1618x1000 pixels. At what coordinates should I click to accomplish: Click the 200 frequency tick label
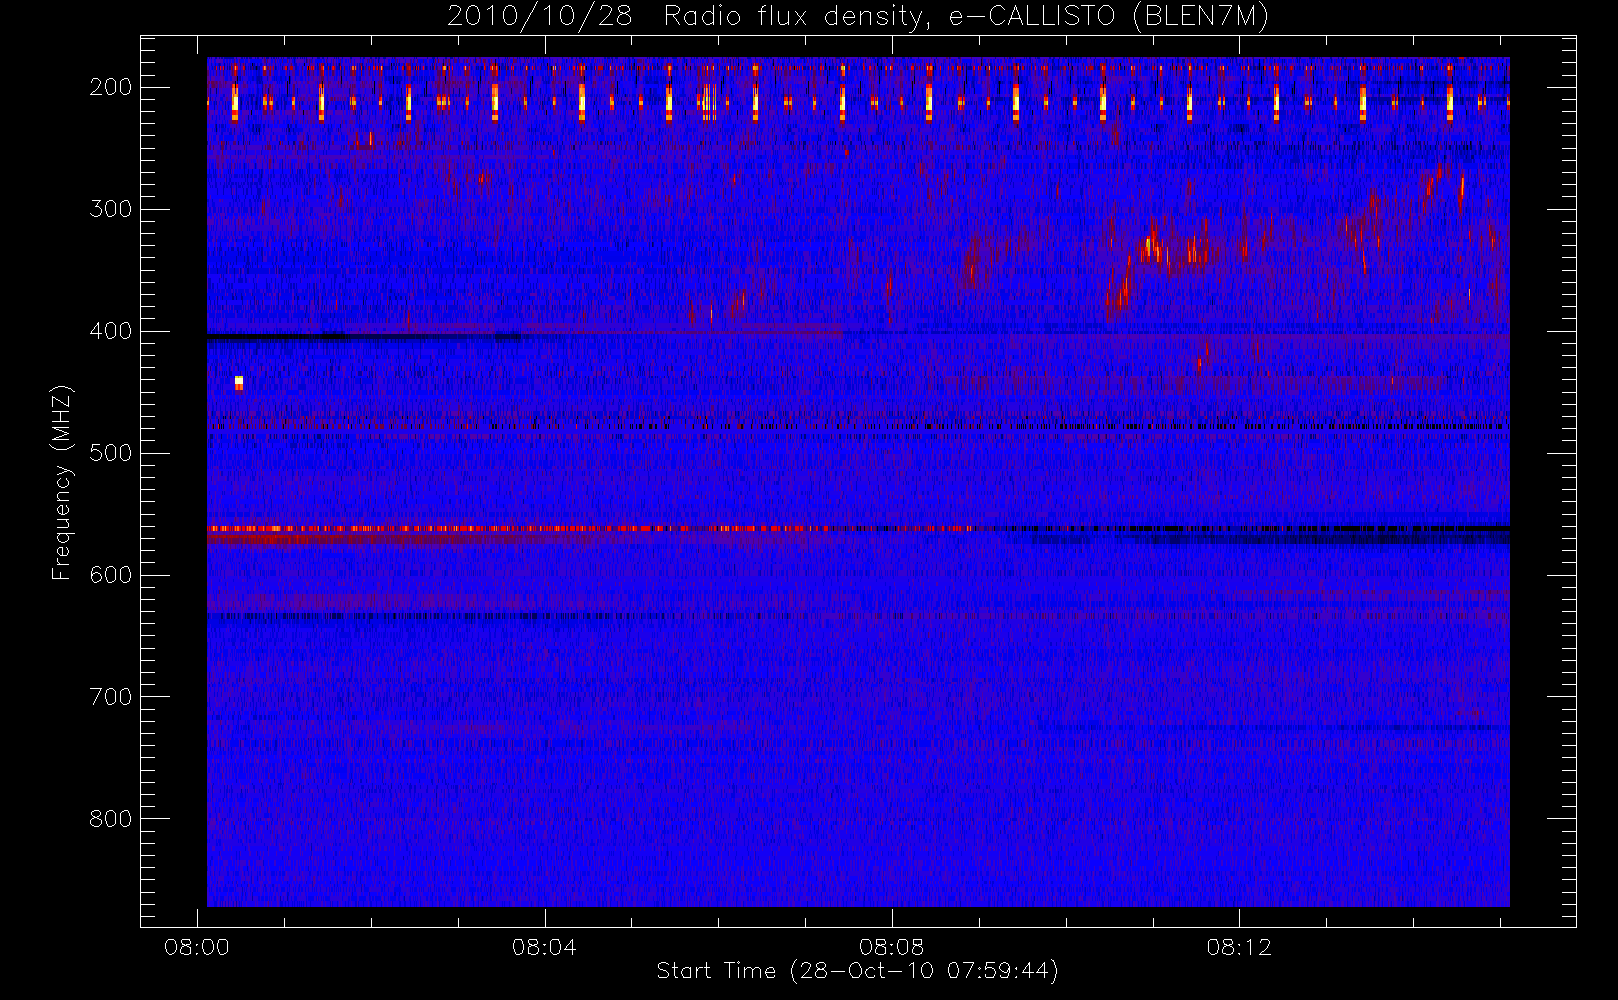pos(111,87)
